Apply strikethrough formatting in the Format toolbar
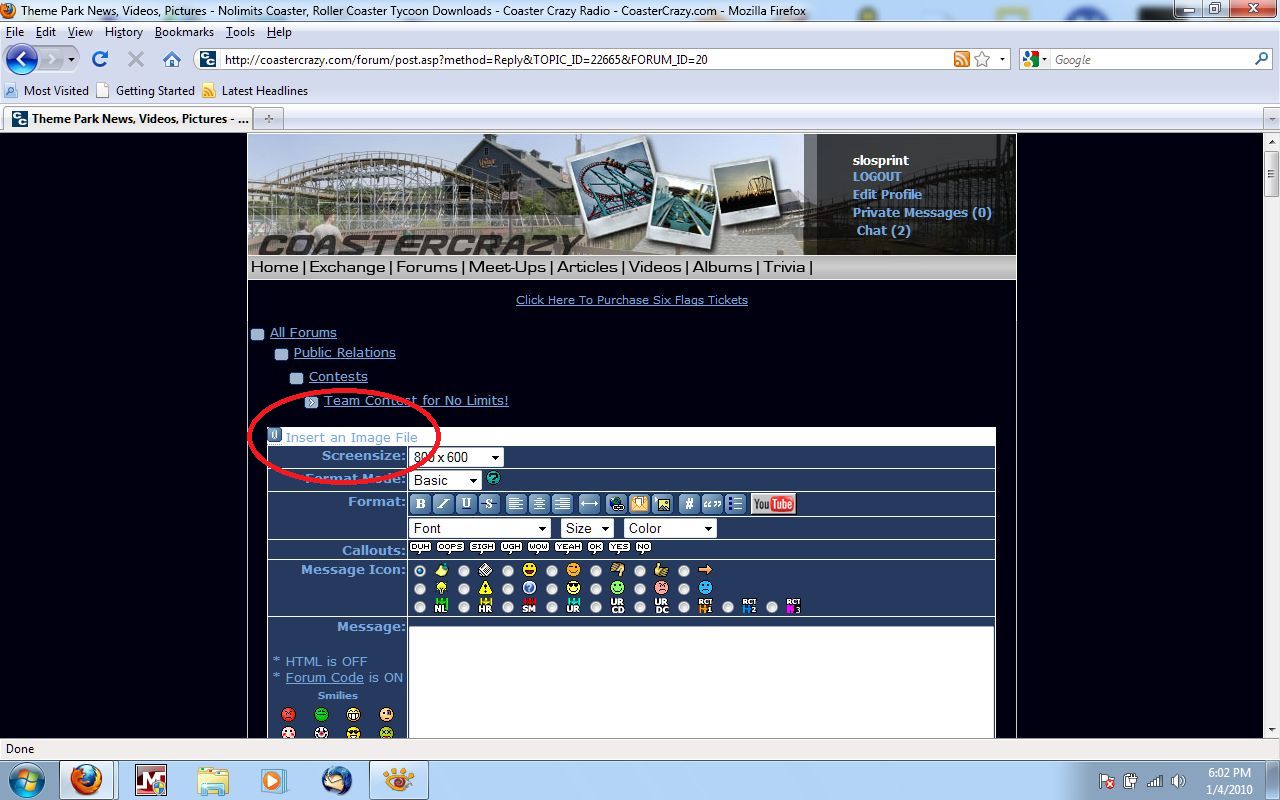 click(x=489, y=504)
